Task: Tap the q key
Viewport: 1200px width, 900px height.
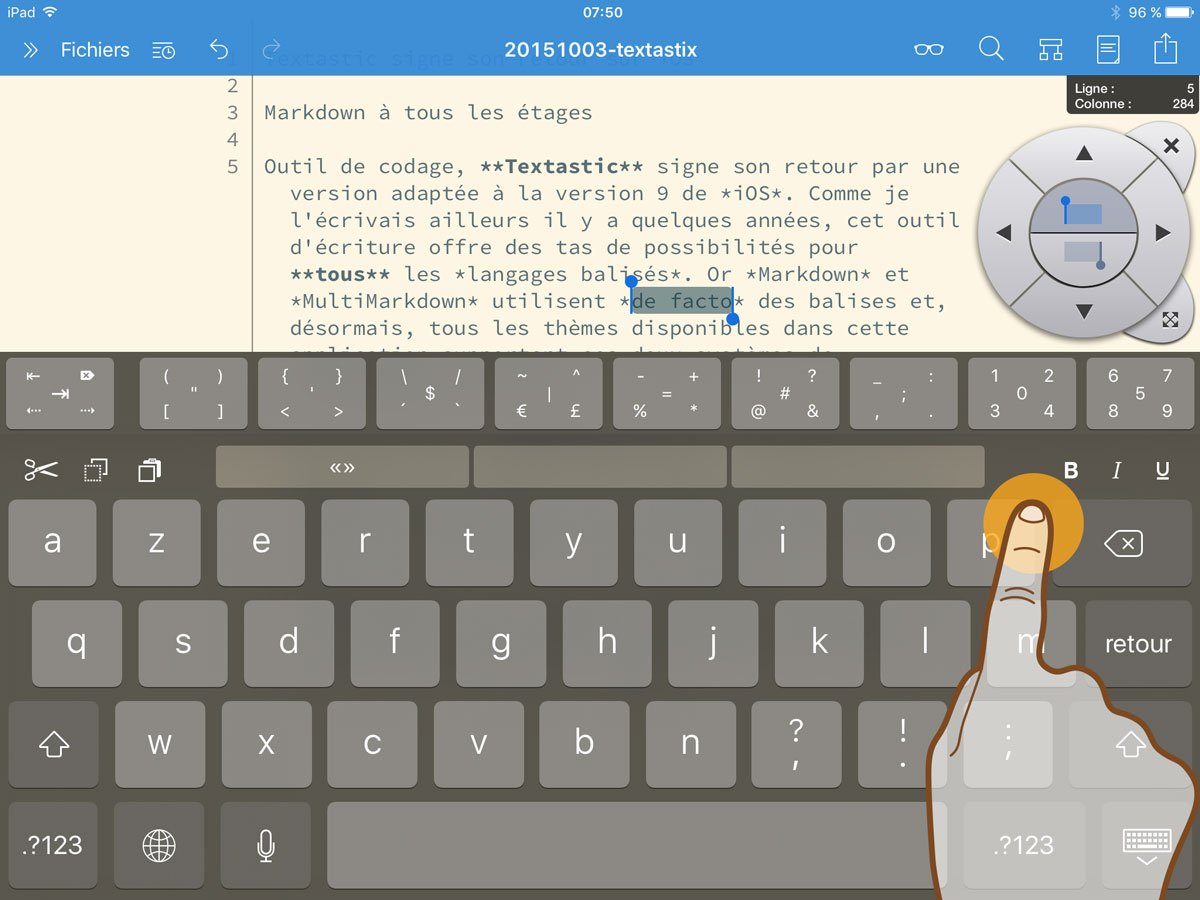Action: (76, 643)
